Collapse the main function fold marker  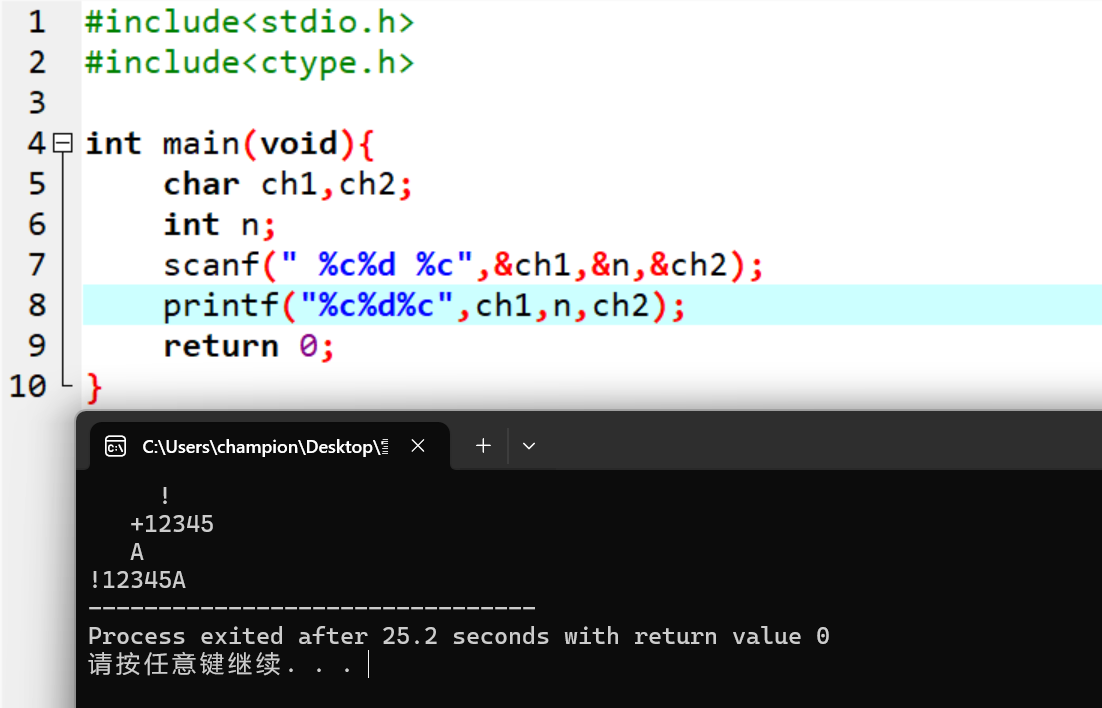[x=63, y=143]
